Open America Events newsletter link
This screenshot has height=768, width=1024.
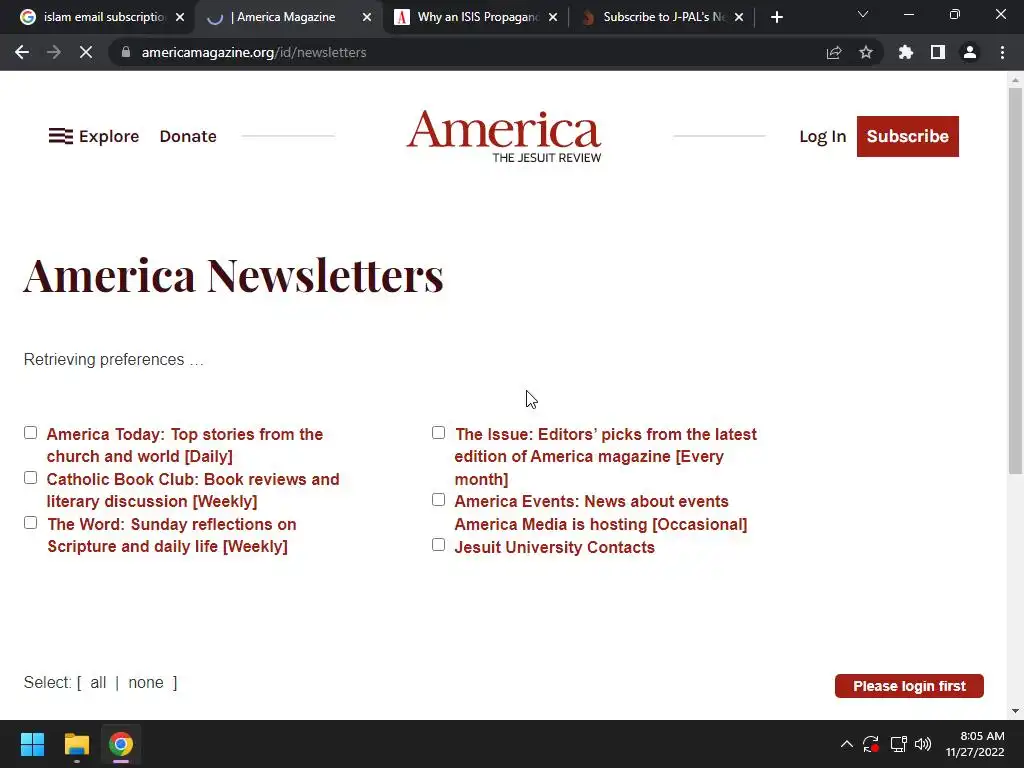click(x=601, y=513)
